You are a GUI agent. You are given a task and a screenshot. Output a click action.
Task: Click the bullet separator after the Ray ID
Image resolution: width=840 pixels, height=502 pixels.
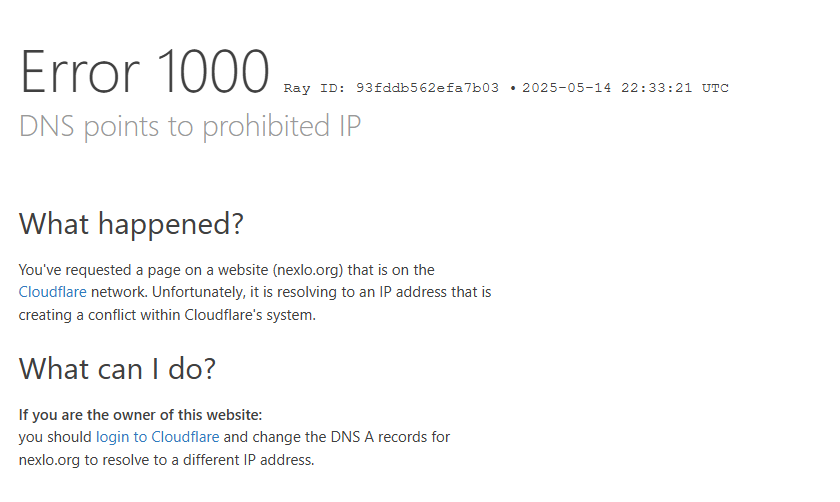(513, 88)
